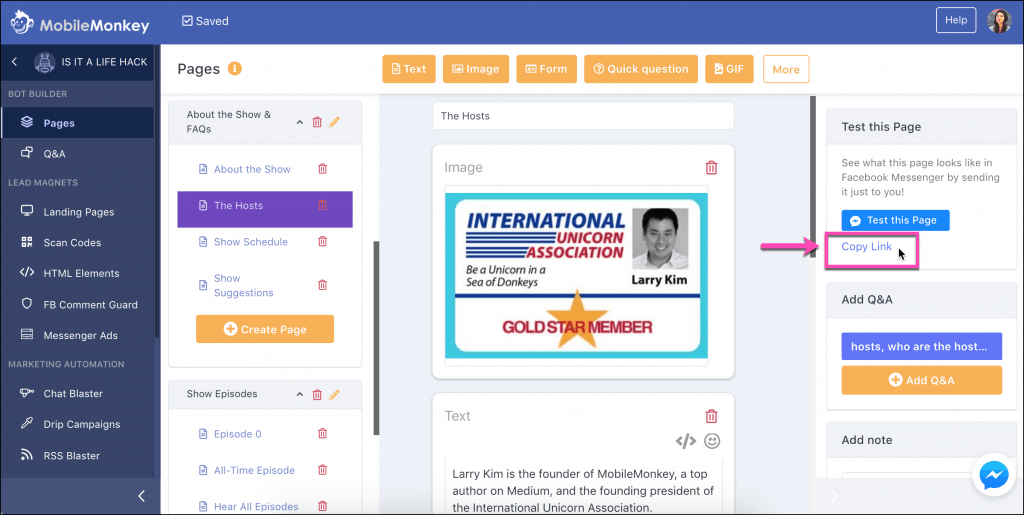Click the pages list scrollbar
Screen dimensions: 1024x515
point(376,337)
